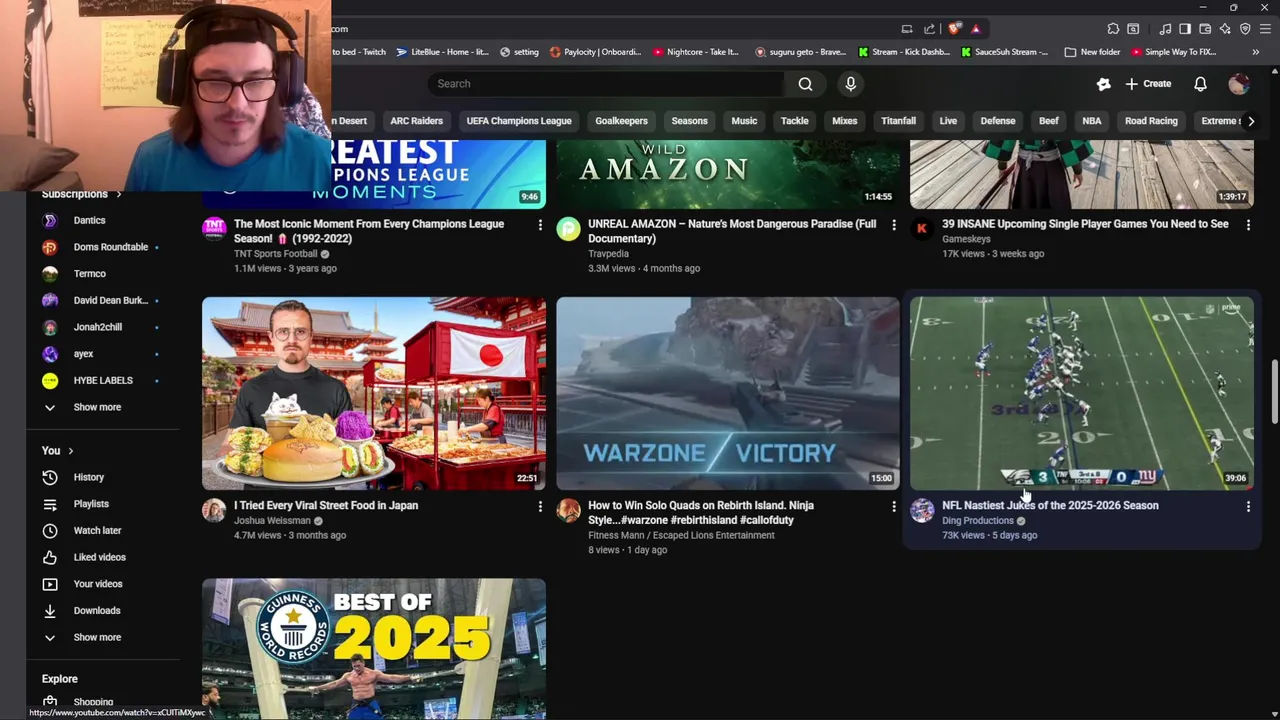Viewport: 1280px width, 720px height.
Task: Open Dantics channel subscription
Action: click(x=89, y=220)
